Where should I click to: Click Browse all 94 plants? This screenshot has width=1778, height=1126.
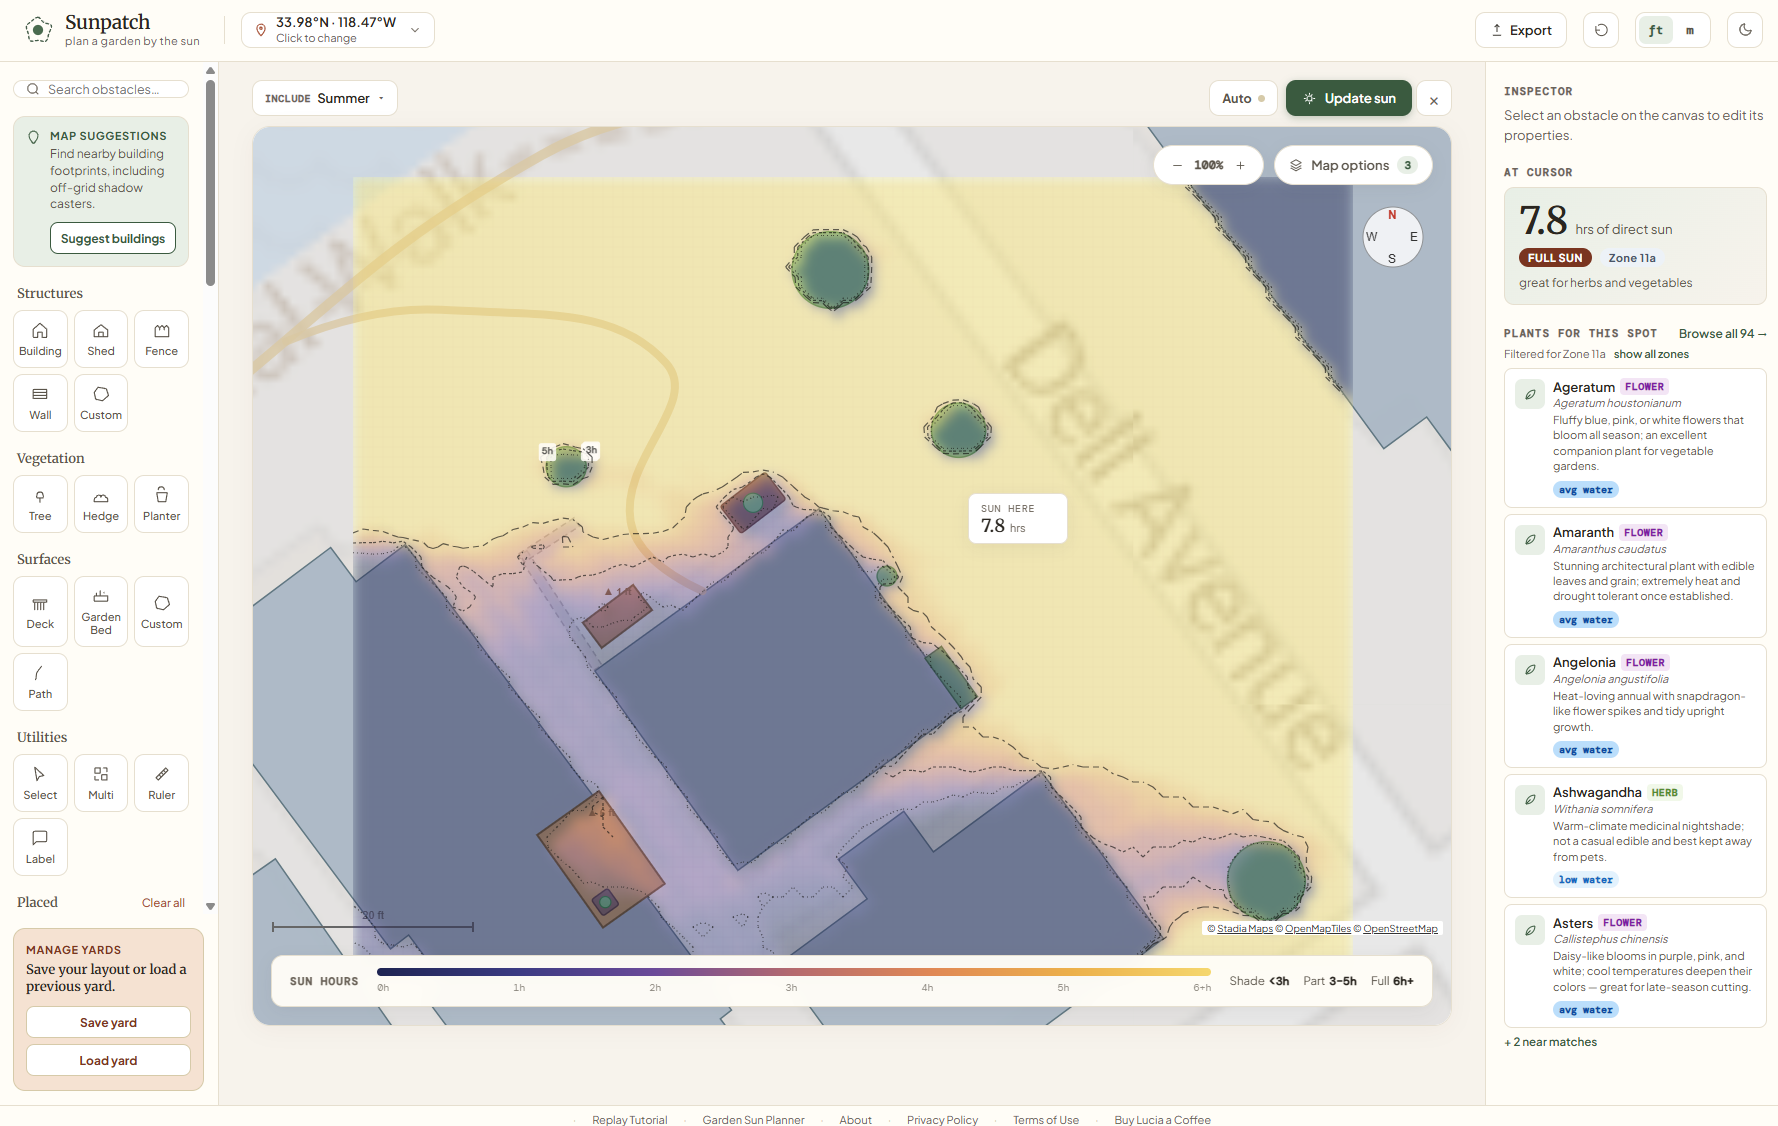click(x=1722, y=333)
